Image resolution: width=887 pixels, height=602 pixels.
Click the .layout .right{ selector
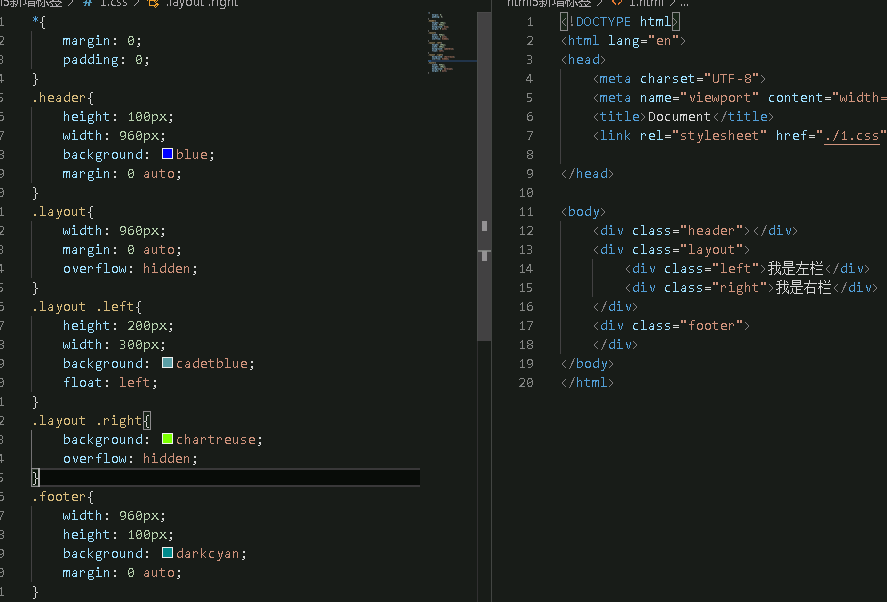pyautogui.click(x=91, y=421)
